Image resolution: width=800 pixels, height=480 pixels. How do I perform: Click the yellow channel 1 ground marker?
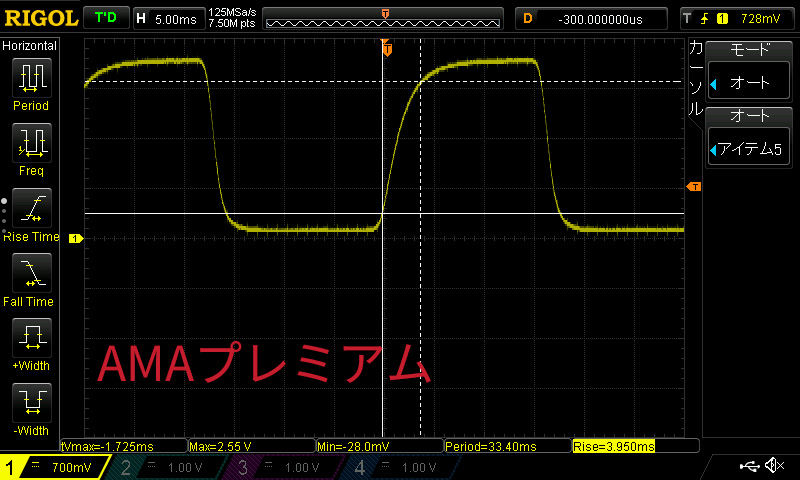coord(76,238)
